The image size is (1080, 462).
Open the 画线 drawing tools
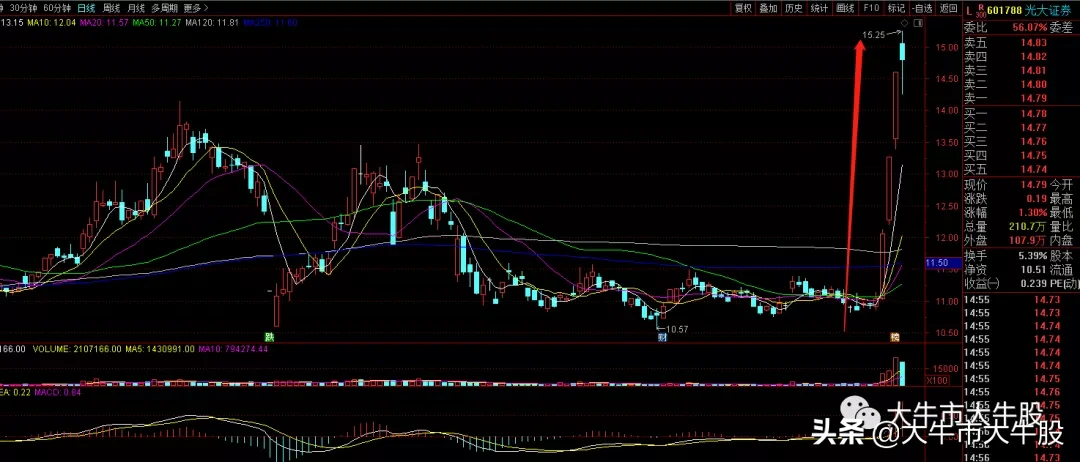coord(845,7)
